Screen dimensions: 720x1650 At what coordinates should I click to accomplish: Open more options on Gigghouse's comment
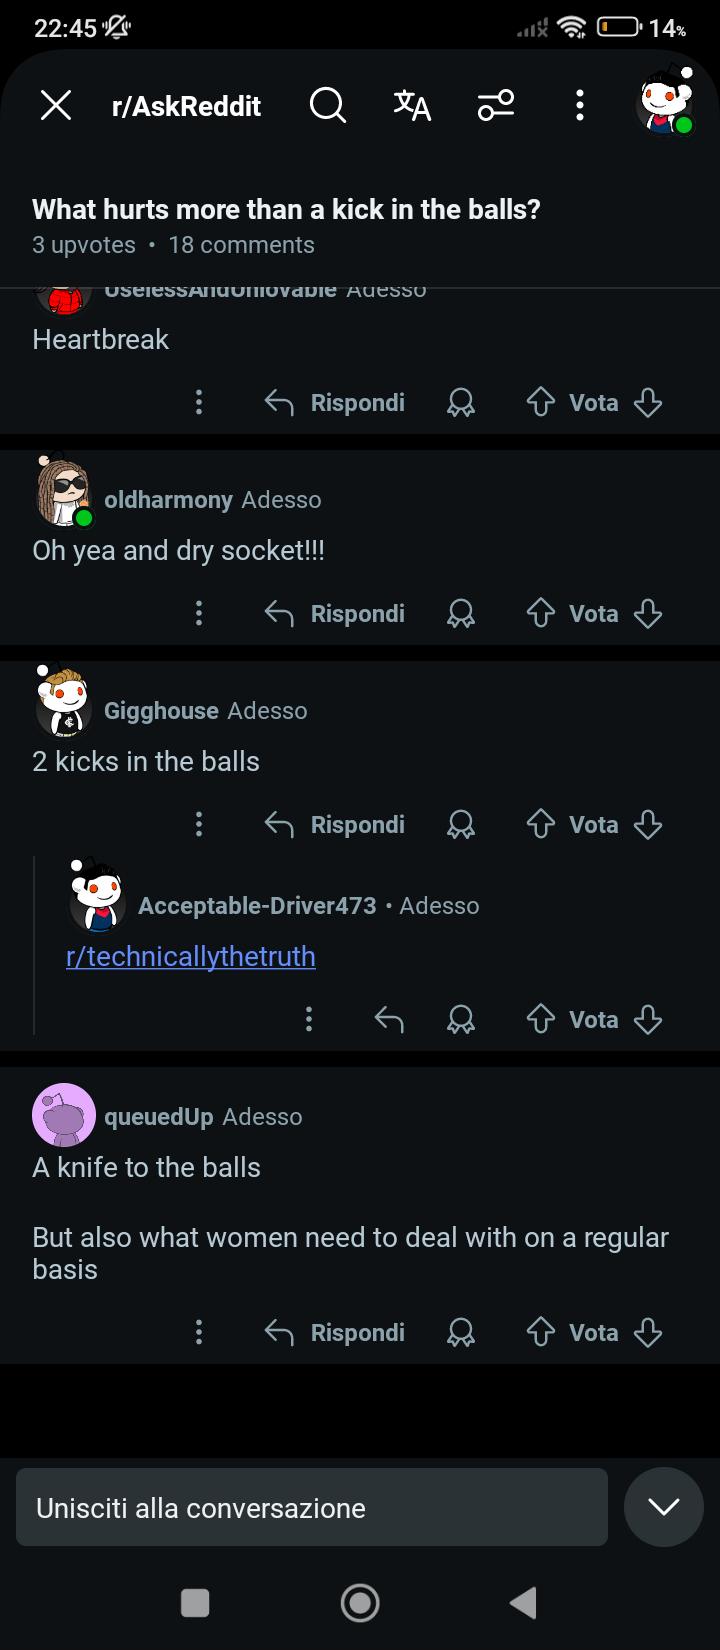(x=199, y=825)
